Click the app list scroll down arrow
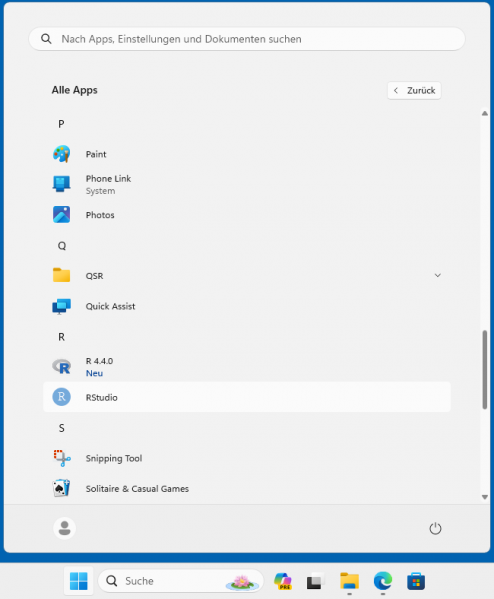This screenshot has width=494, height=599. (484, 497)
